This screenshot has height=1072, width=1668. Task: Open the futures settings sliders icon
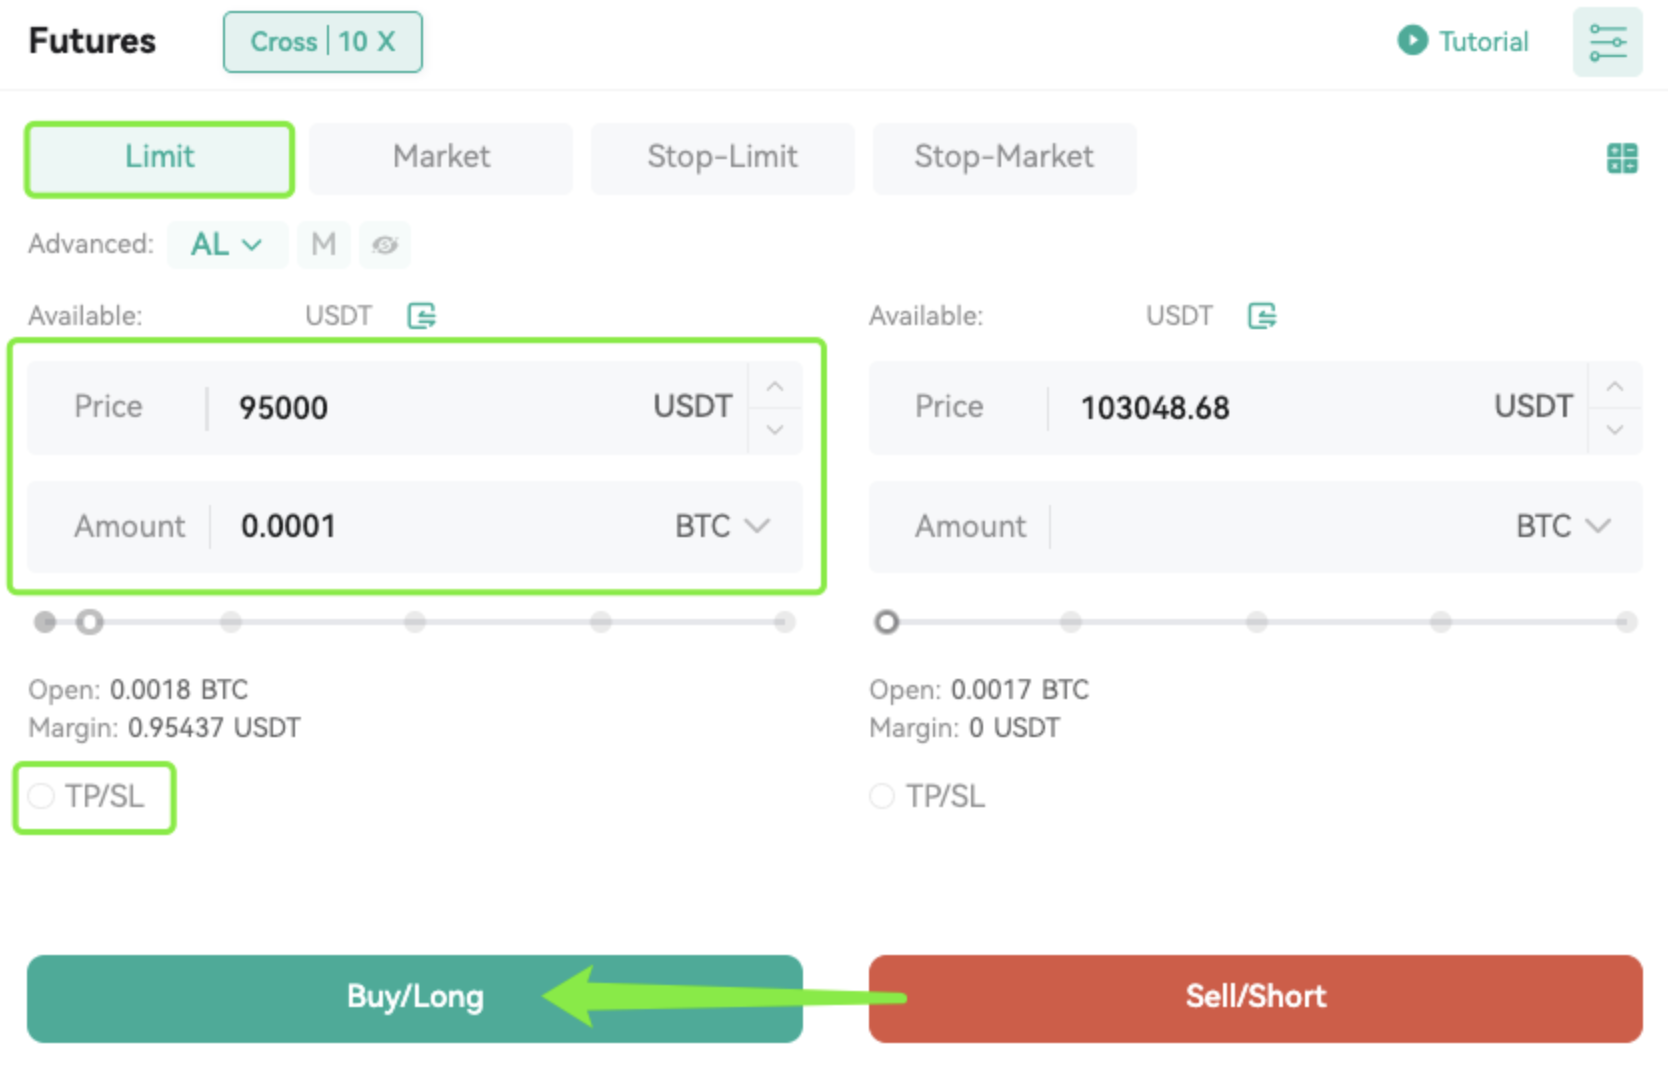(1607, 42)
